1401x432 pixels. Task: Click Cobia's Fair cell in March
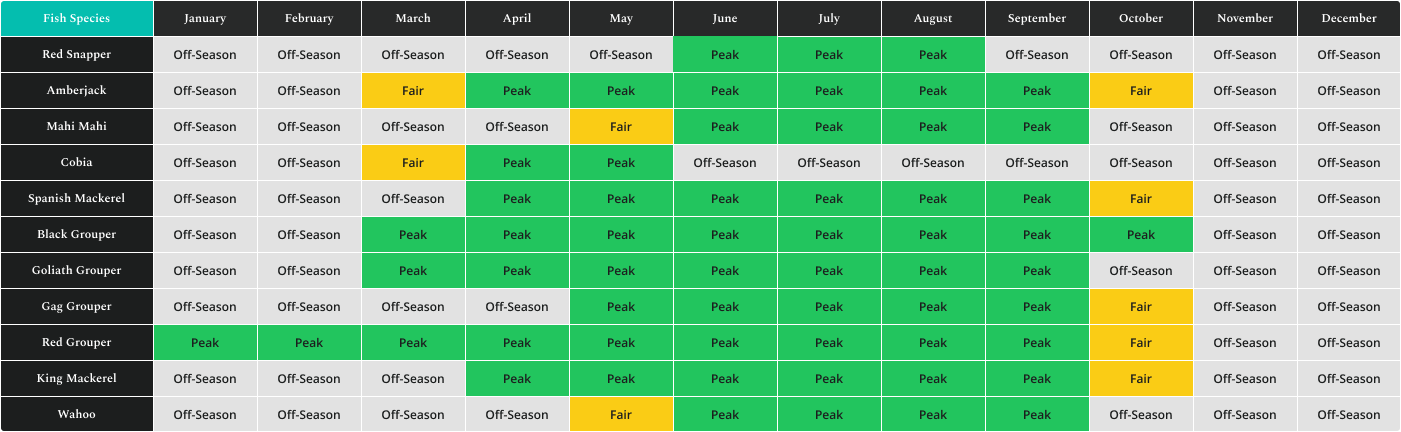413,163
